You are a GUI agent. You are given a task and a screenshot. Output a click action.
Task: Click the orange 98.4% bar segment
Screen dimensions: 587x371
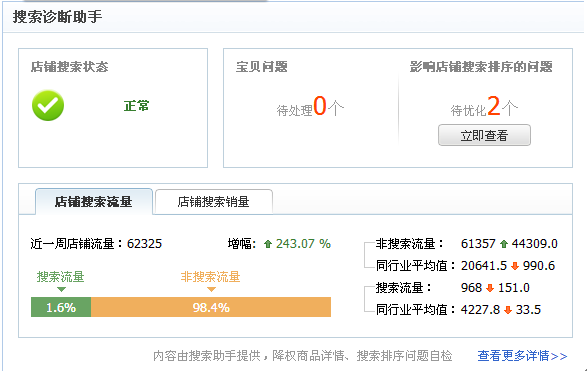point(211,307)
